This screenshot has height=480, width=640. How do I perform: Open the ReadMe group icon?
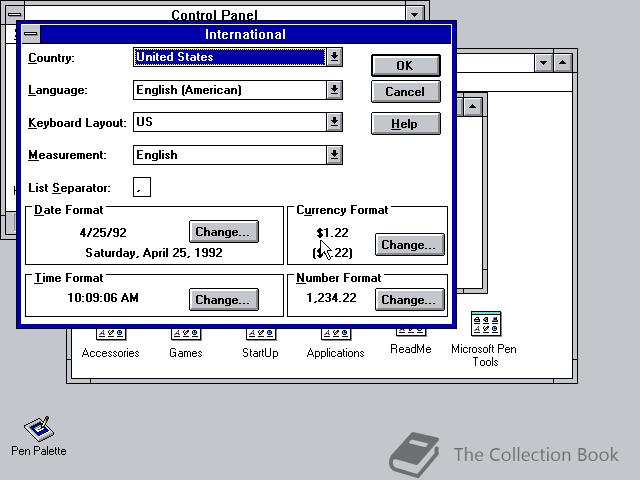coord(411,342)
